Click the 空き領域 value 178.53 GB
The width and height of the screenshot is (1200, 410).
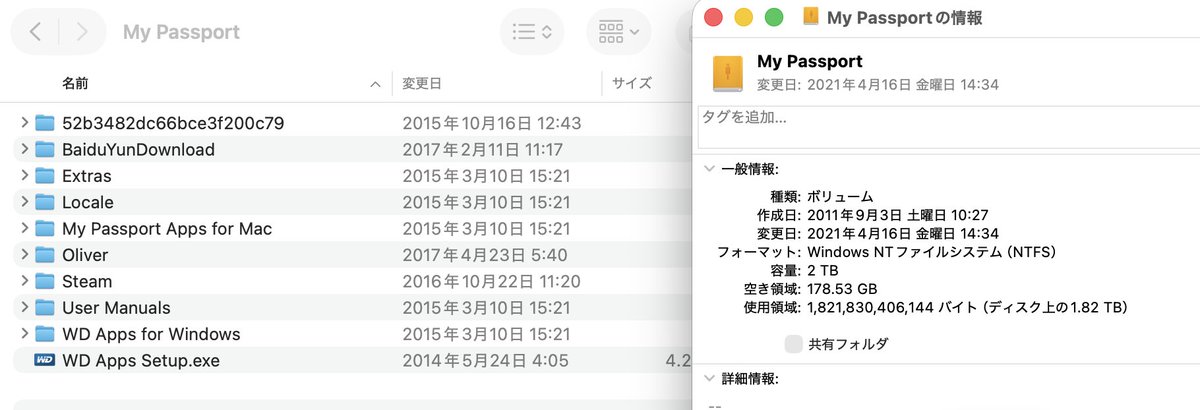pyautogui.click(x=846, y=288)
